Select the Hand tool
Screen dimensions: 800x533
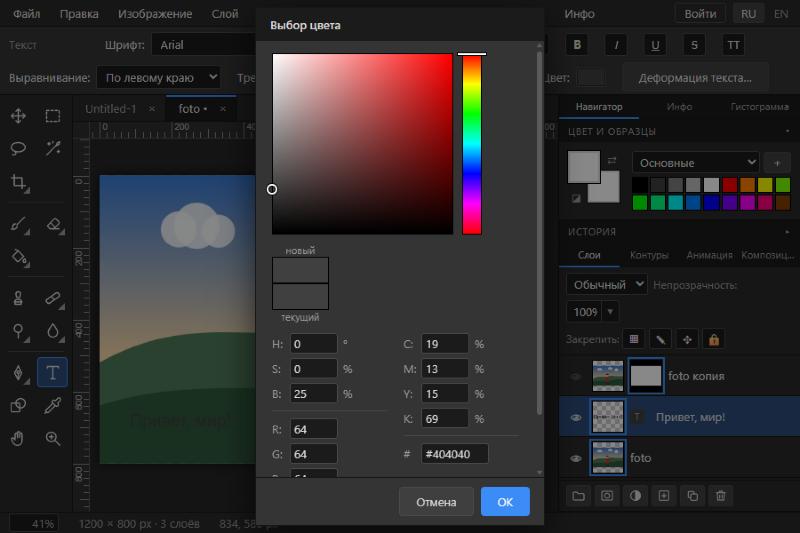click(x=18, y=438)
